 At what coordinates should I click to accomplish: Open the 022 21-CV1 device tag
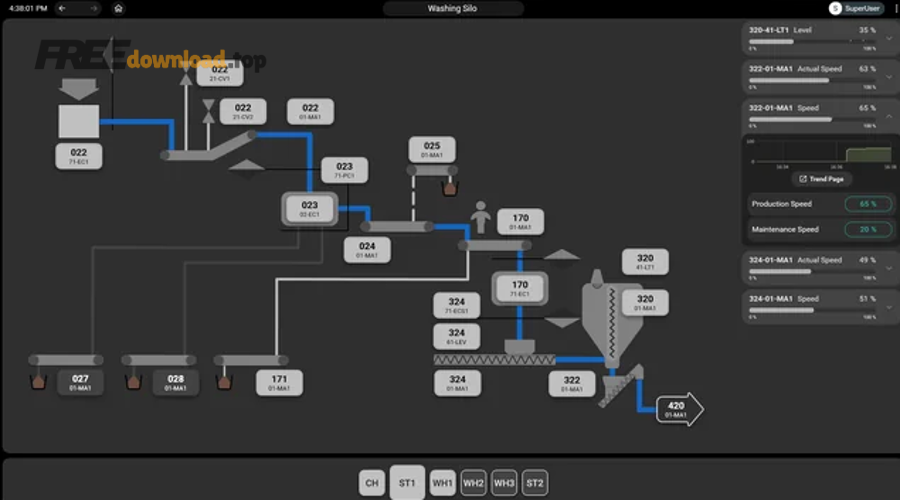[220, 73]
